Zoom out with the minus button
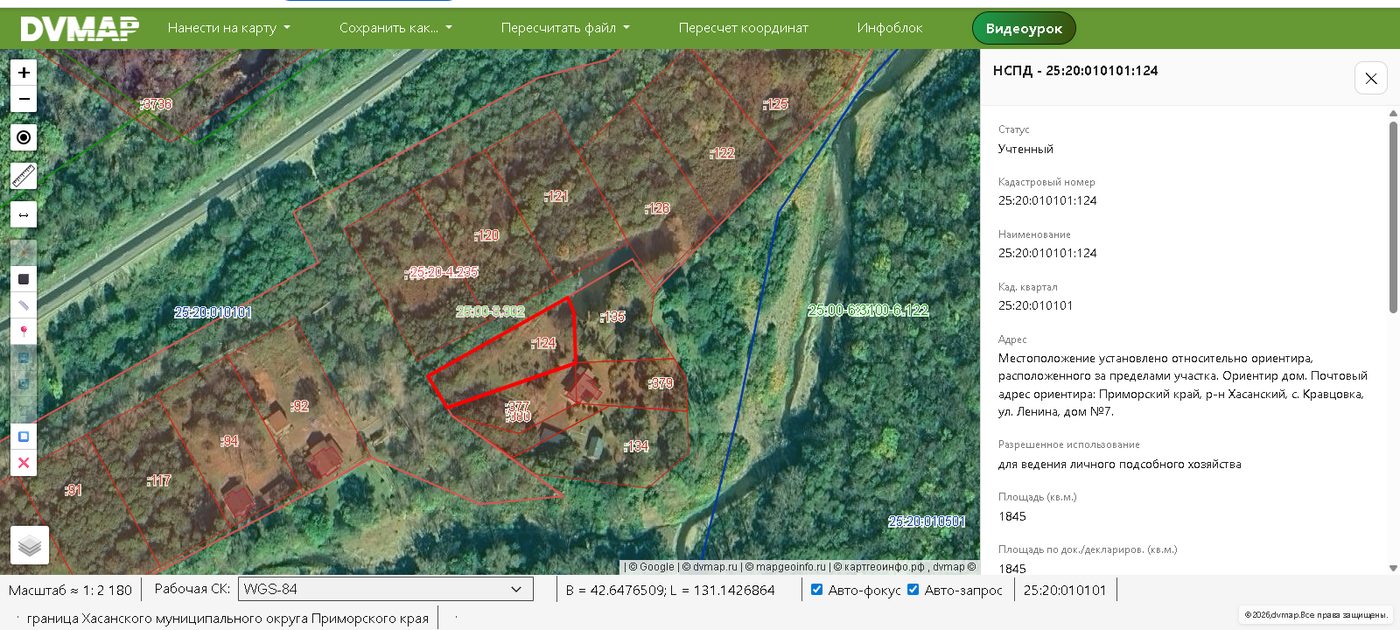Image resolution: width=1400 pixels, height=630 pixels. pyautogui.click(x=24, y=99)
